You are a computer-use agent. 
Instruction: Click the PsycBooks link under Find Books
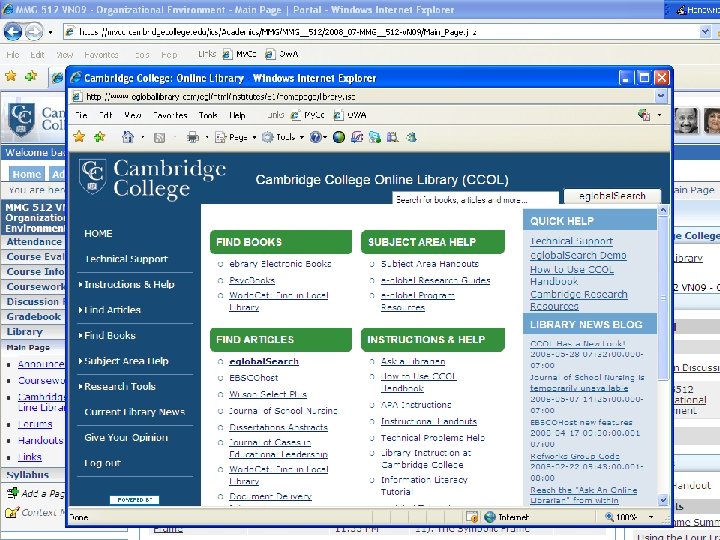point(252,280)
